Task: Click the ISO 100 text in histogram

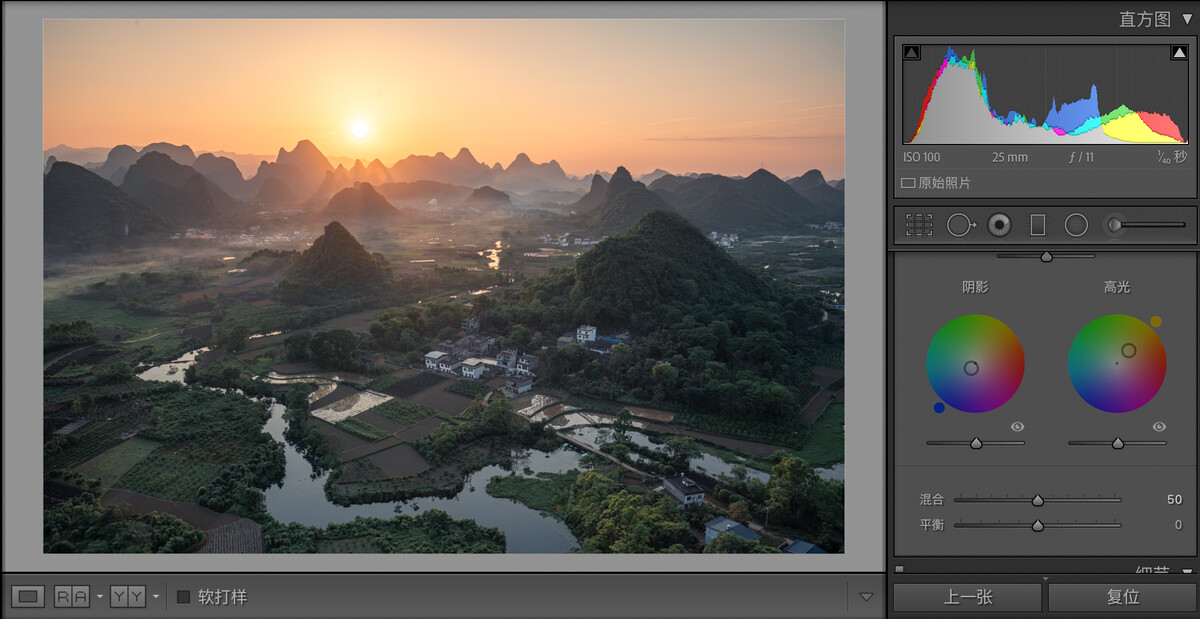Action: click(x=922, y=157)
